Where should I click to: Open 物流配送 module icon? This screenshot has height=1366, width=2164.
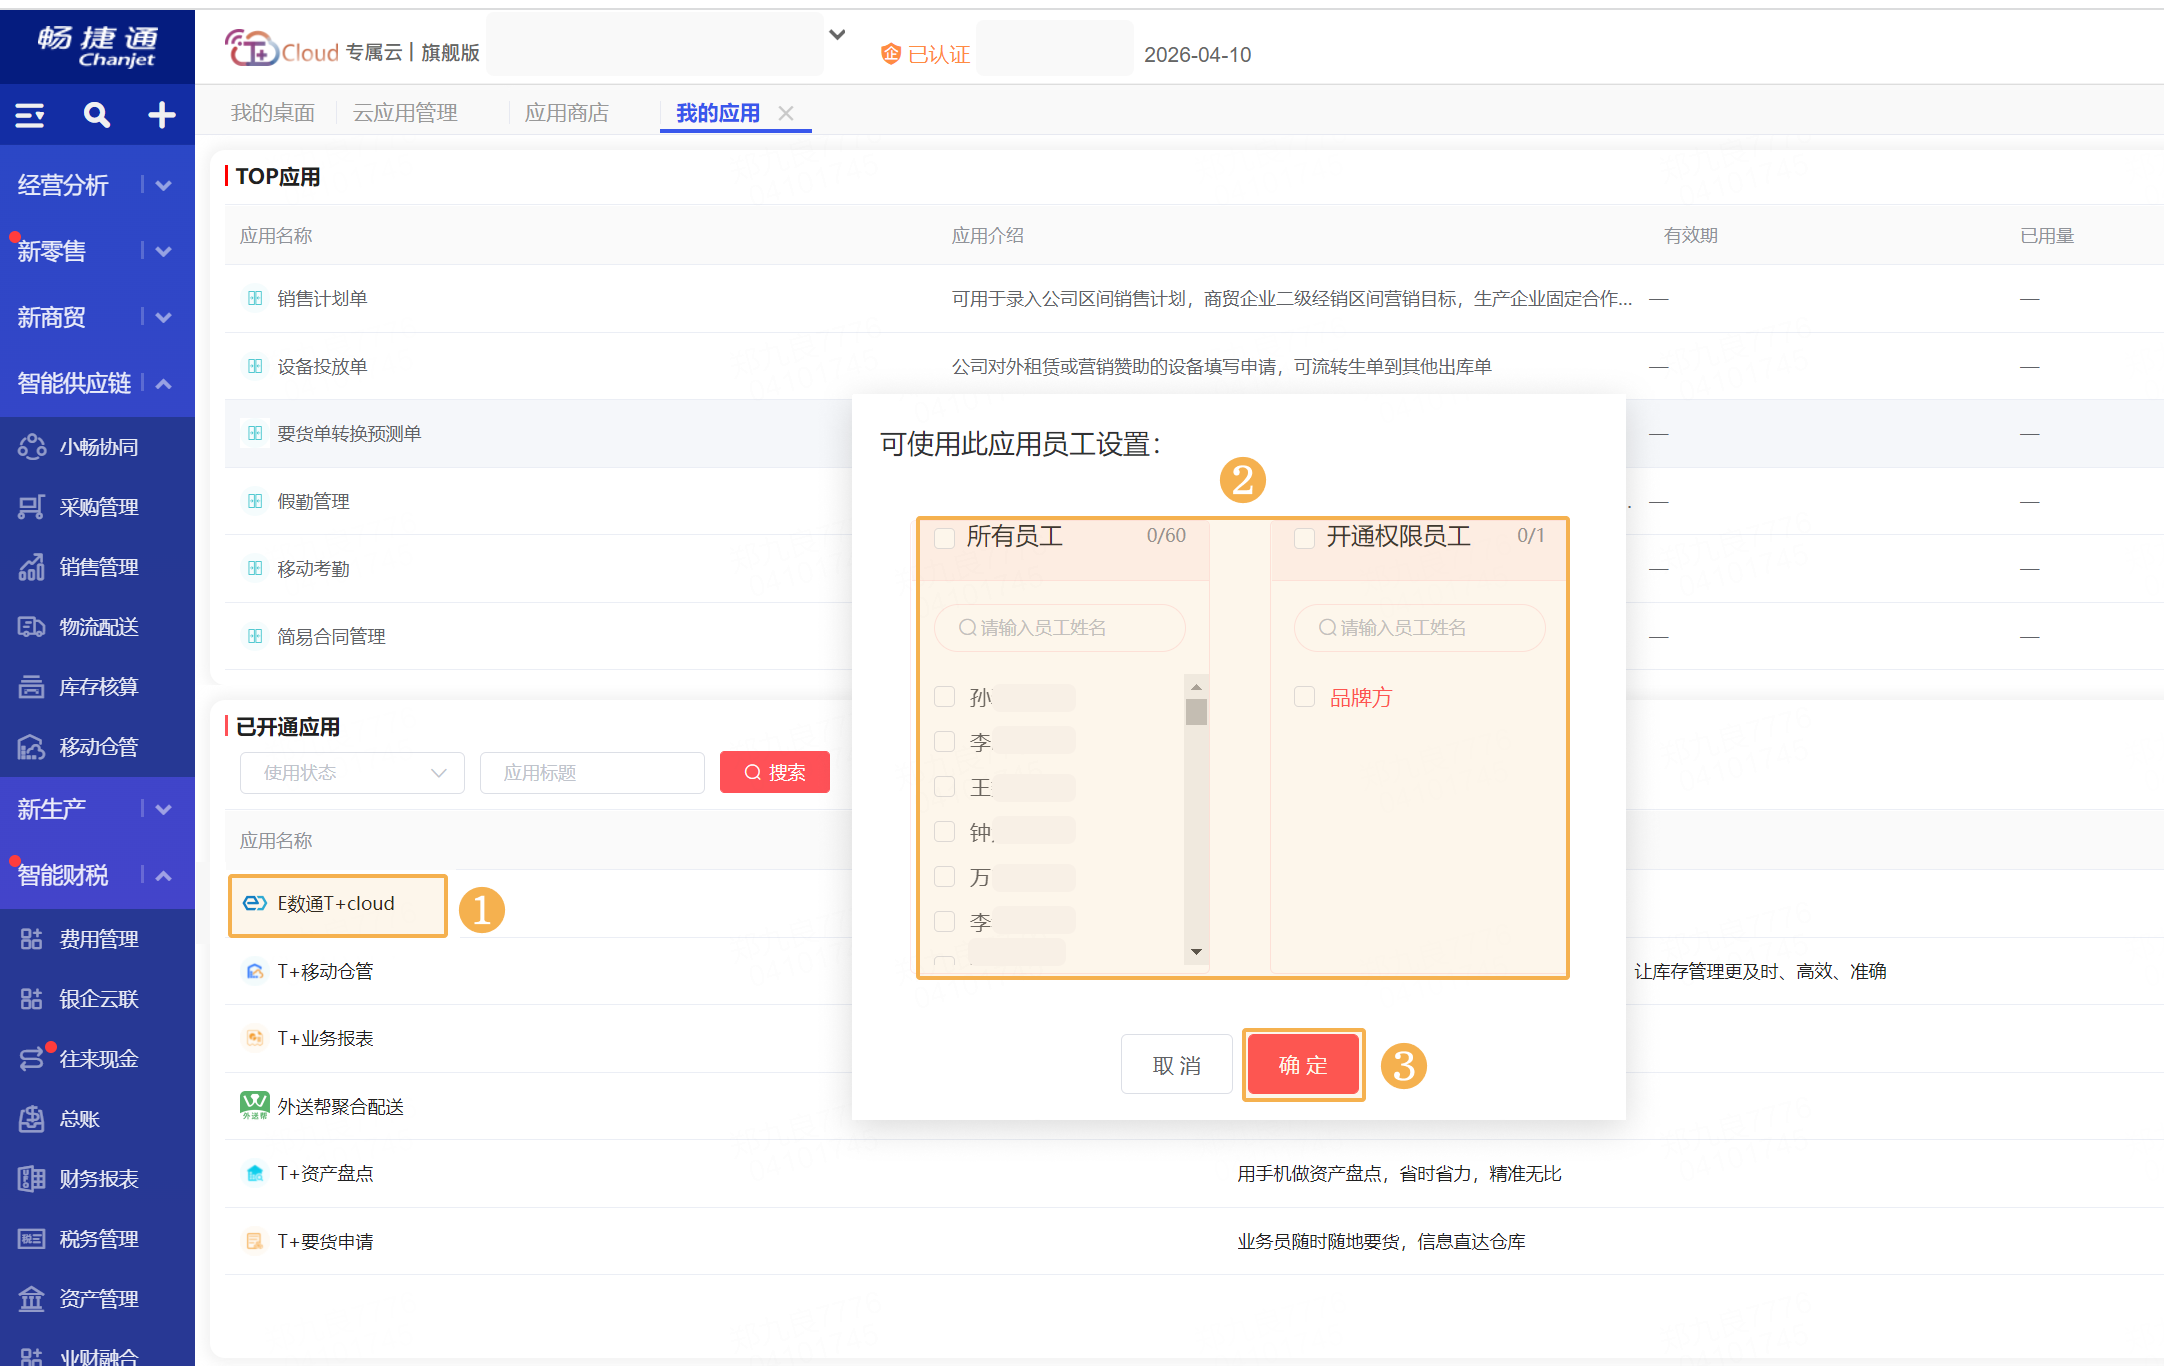[31, 627]
